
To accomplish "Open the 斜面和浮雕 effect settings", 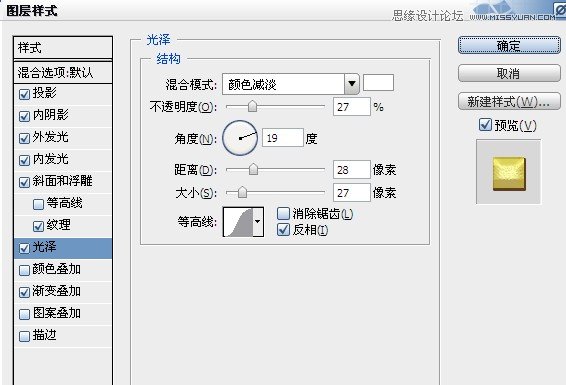I will 62,181.
